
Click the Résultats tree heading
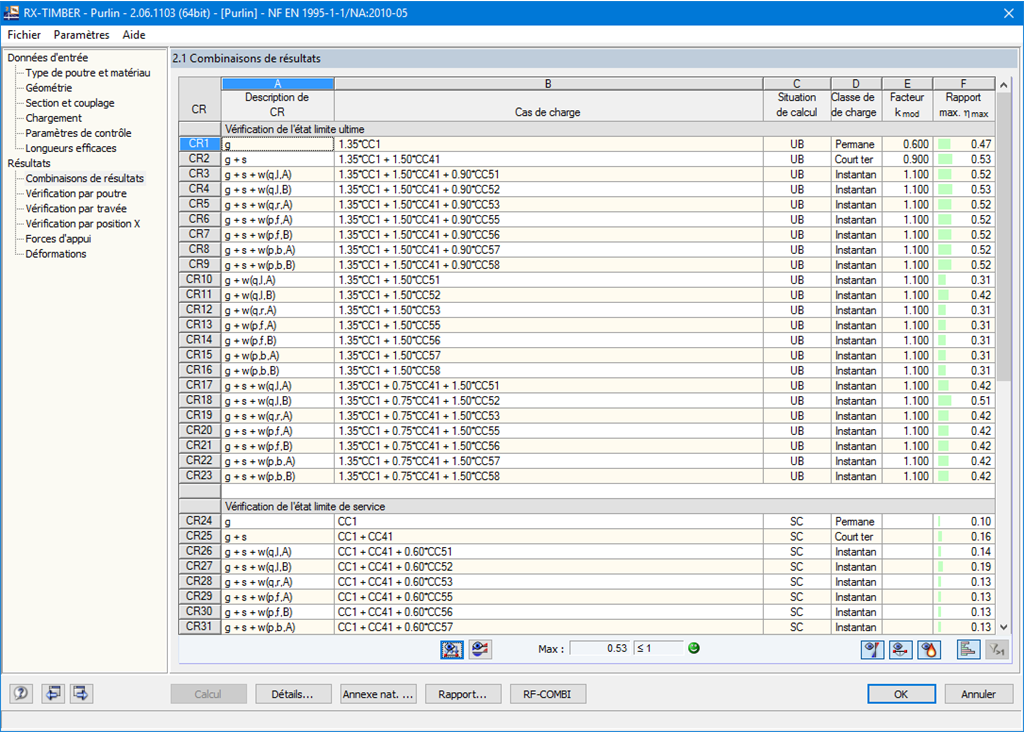pyautogui.click(x=29, y=163)
